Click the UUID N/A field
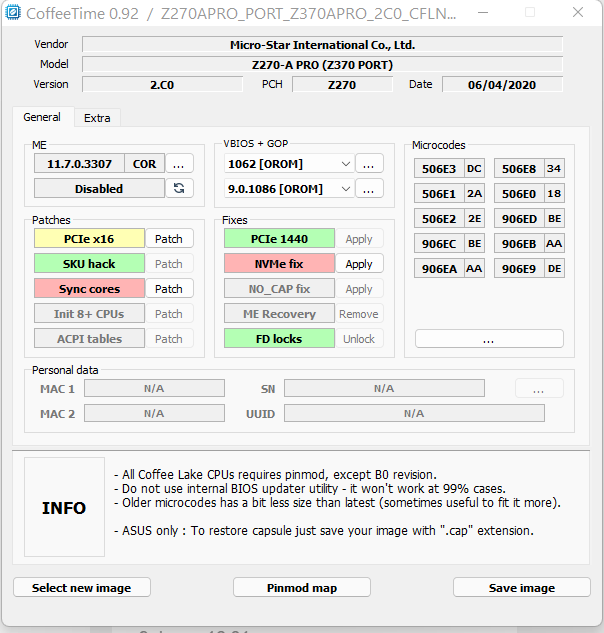The height and width of the screenshot is (633, 604). [x=414, y=413]
